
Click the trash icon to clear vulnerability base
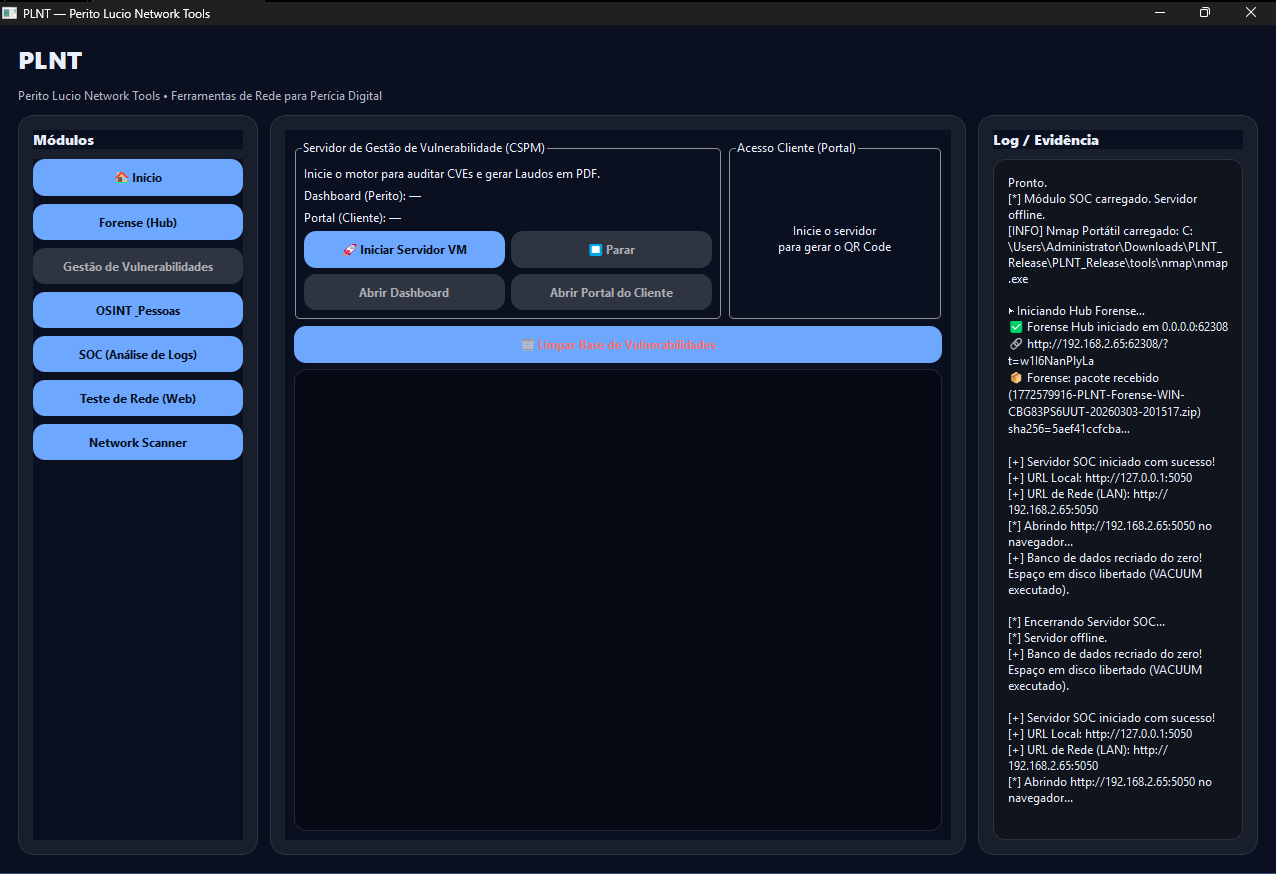[x=527, y=345]
